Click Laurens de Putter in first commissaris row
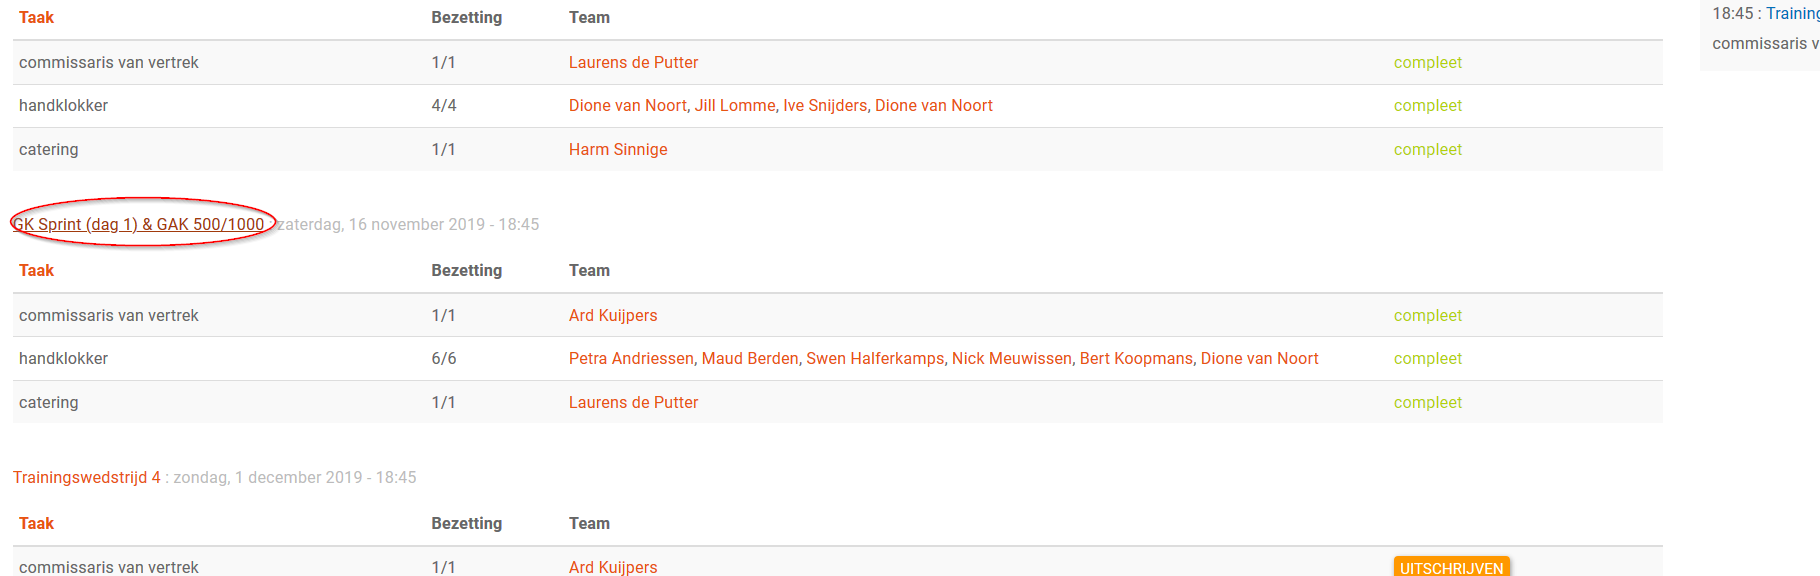The height and width of the screenshot is (576, 1820). (x=633, y=62)
